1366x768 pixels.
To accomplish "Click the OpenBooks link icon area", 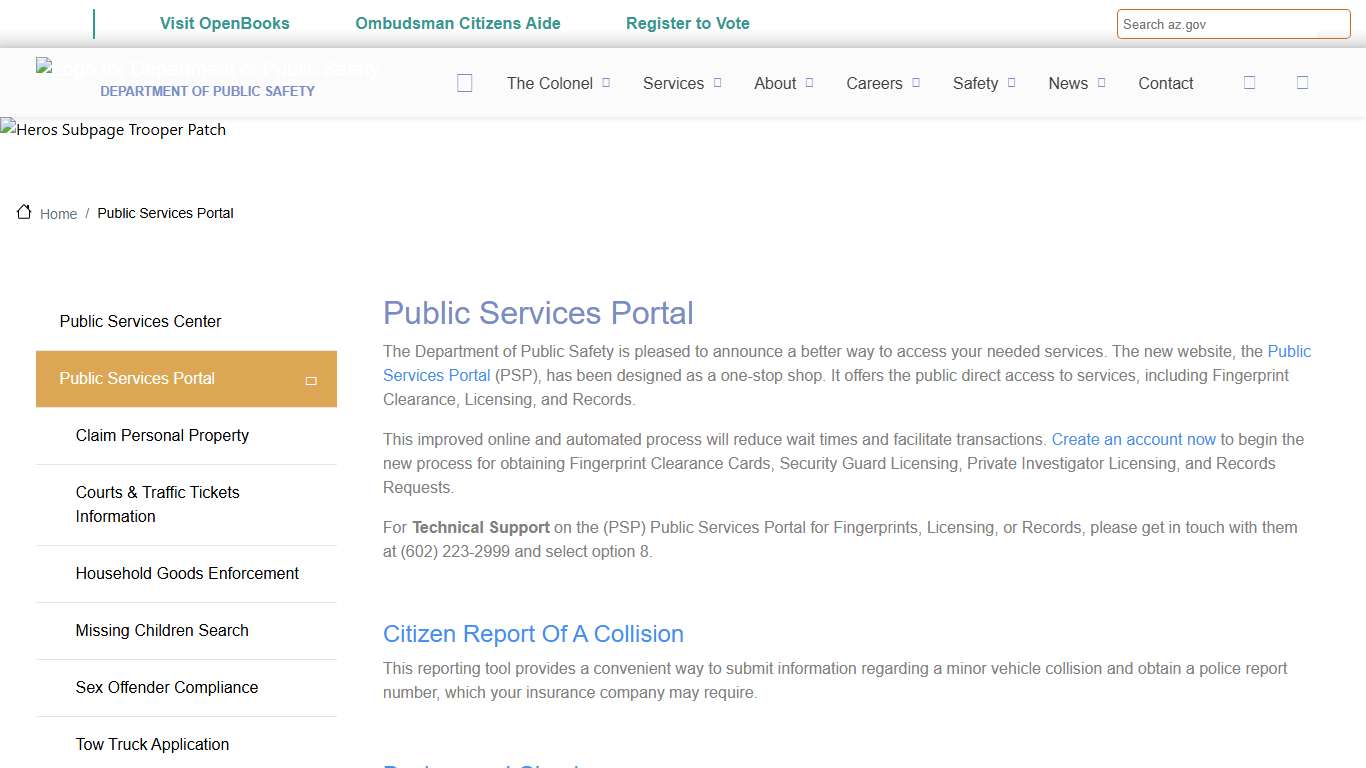I will [224, 22].
